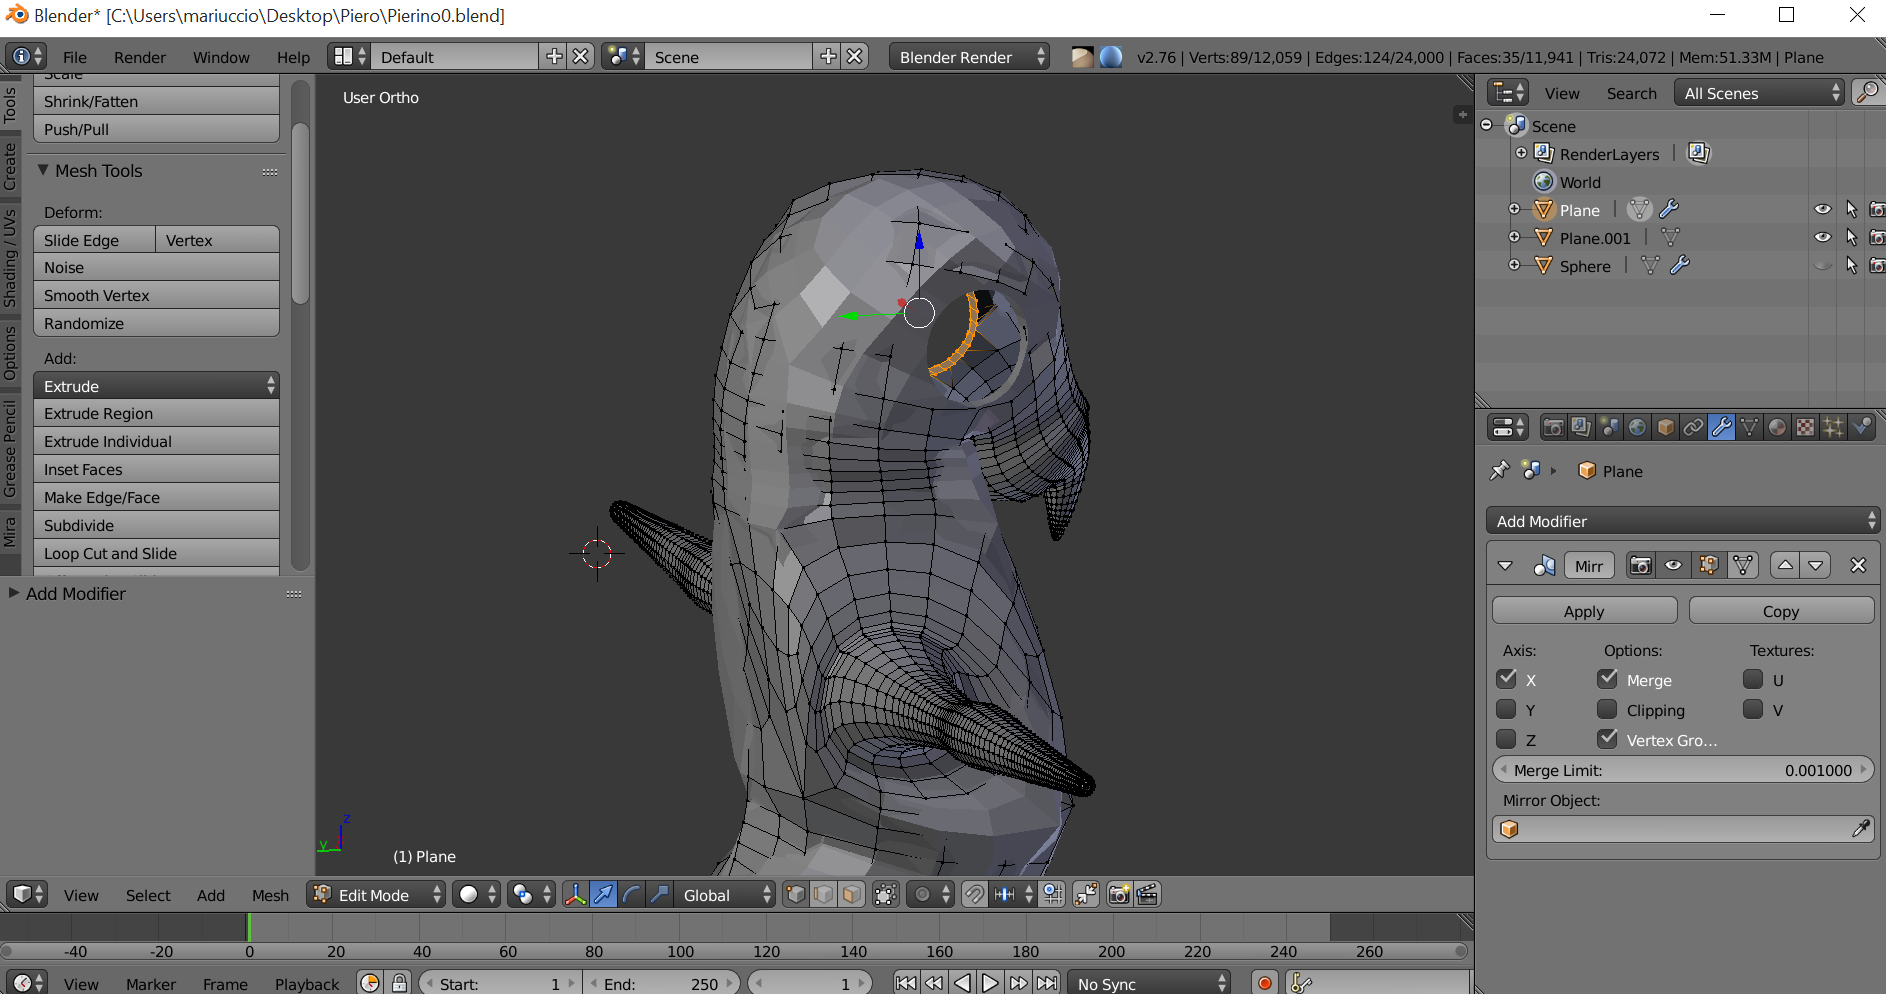This screenshot has width=1886, height=994.
Task: Open Scene properties tab
Action: tap(1609, 427)
